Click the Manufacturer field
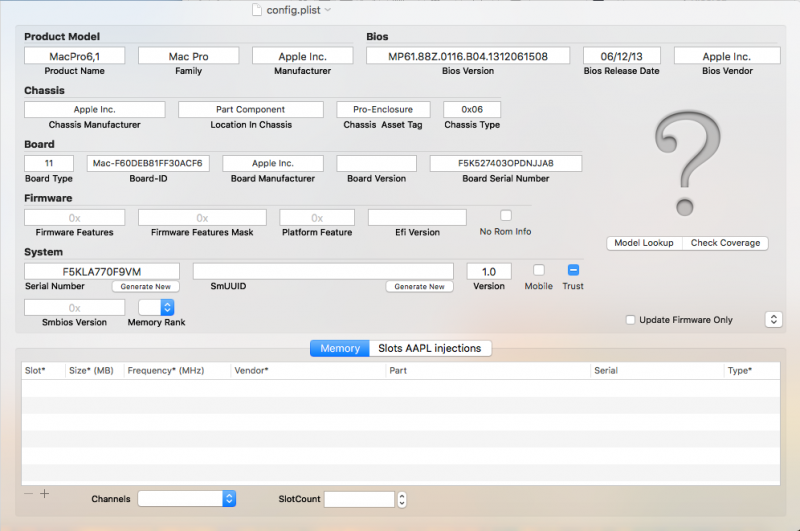 click(x=303, y=56)
